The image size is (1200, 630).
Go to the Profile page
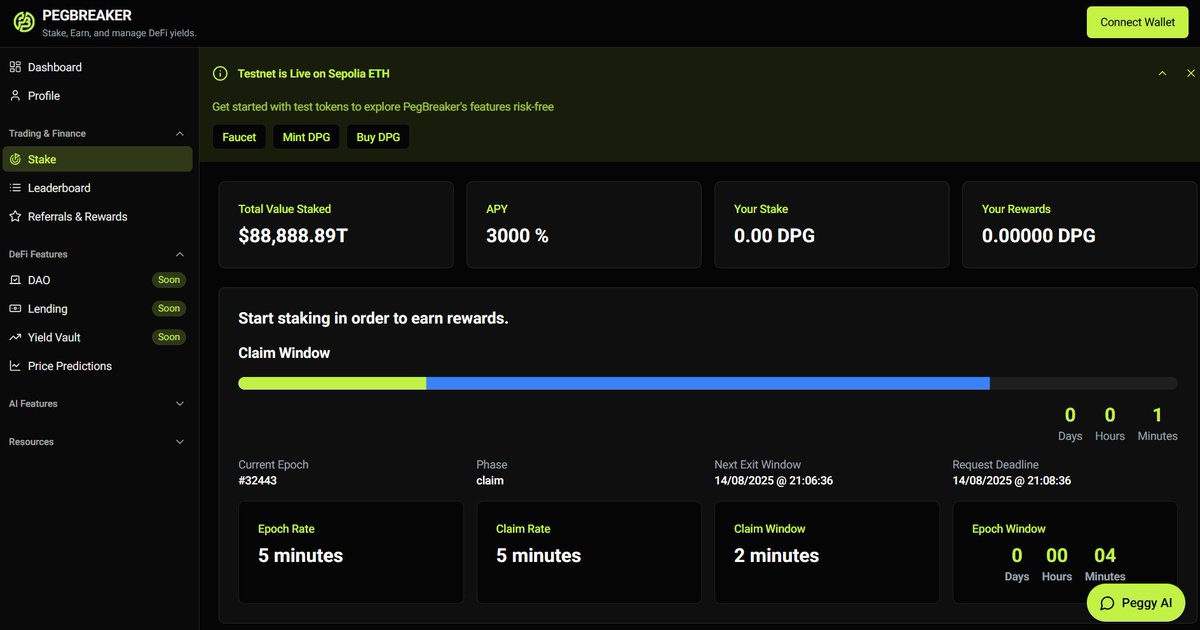click(x=97, y=96)
